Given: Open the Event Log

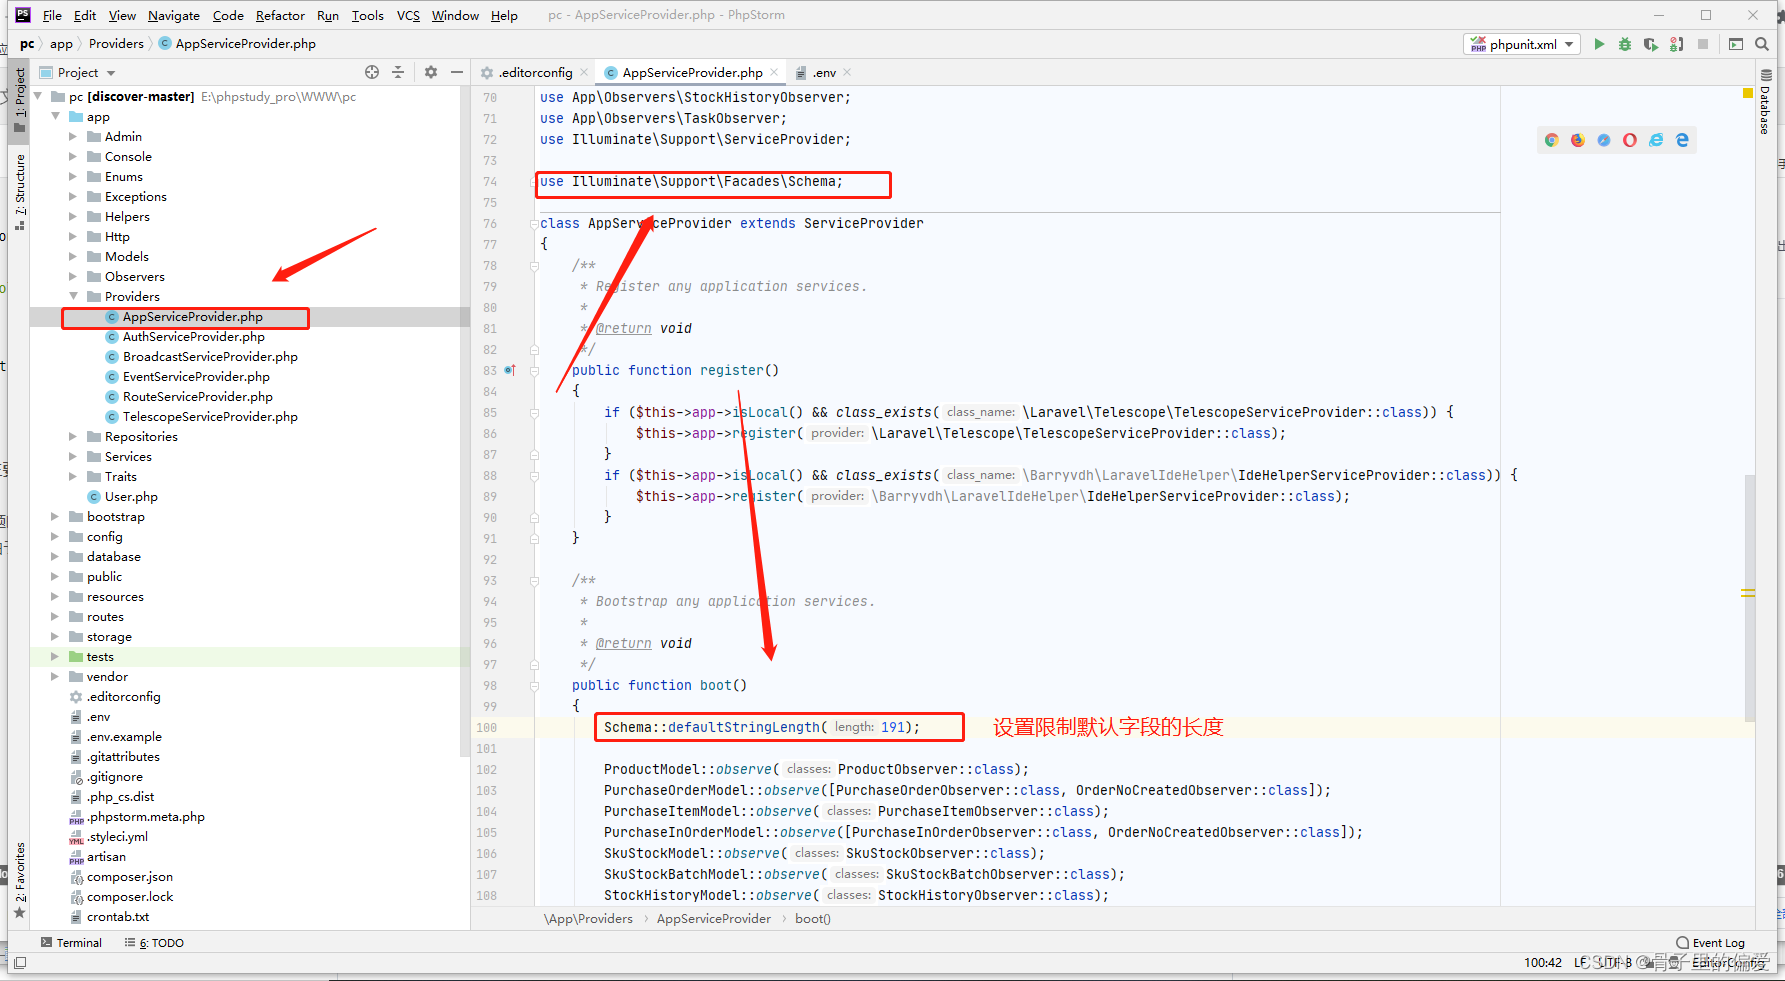Looking at the screenshot, I should point(1711,942).
